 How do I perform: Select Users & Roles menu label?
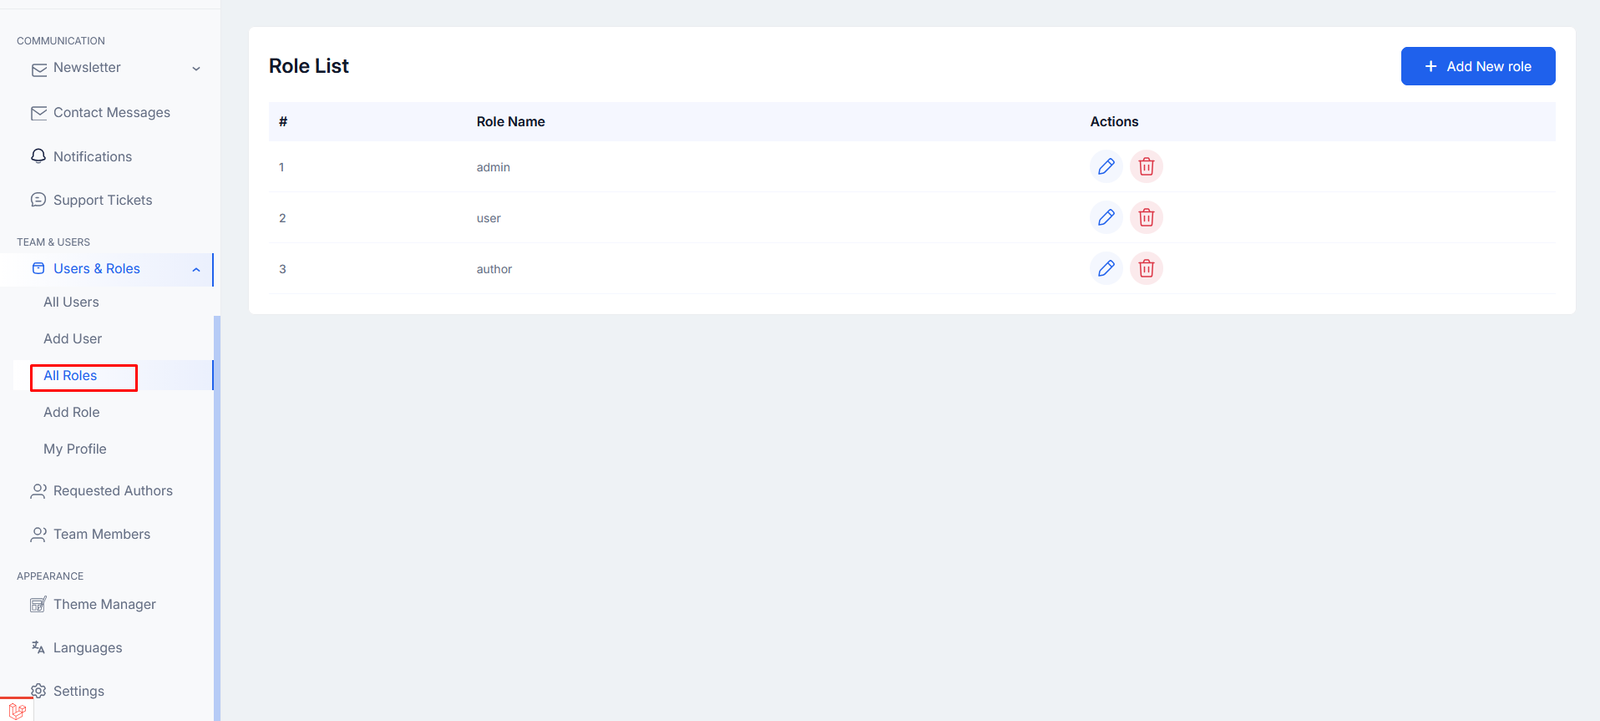(97, 268)
